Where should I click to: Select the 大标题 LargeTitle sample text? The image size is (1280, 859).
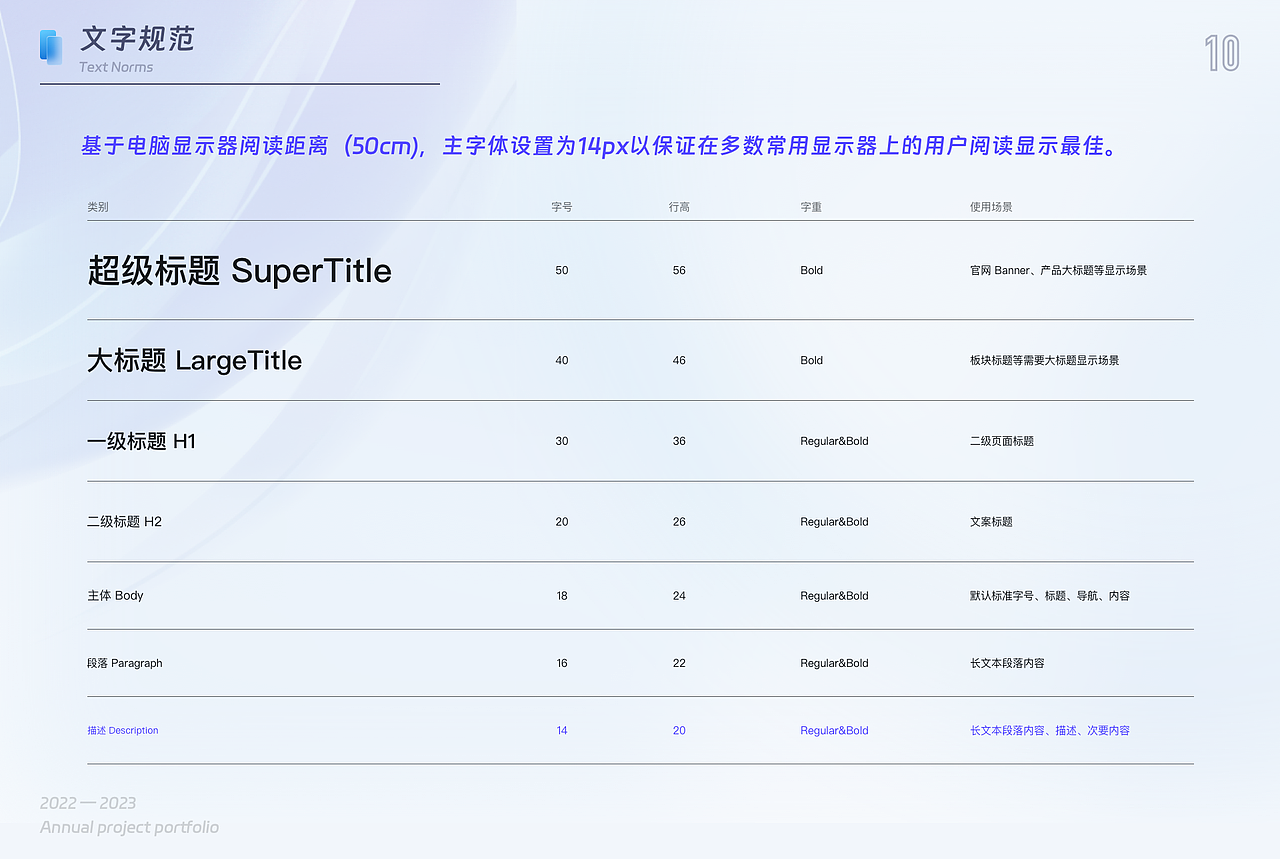click(194, 360)
